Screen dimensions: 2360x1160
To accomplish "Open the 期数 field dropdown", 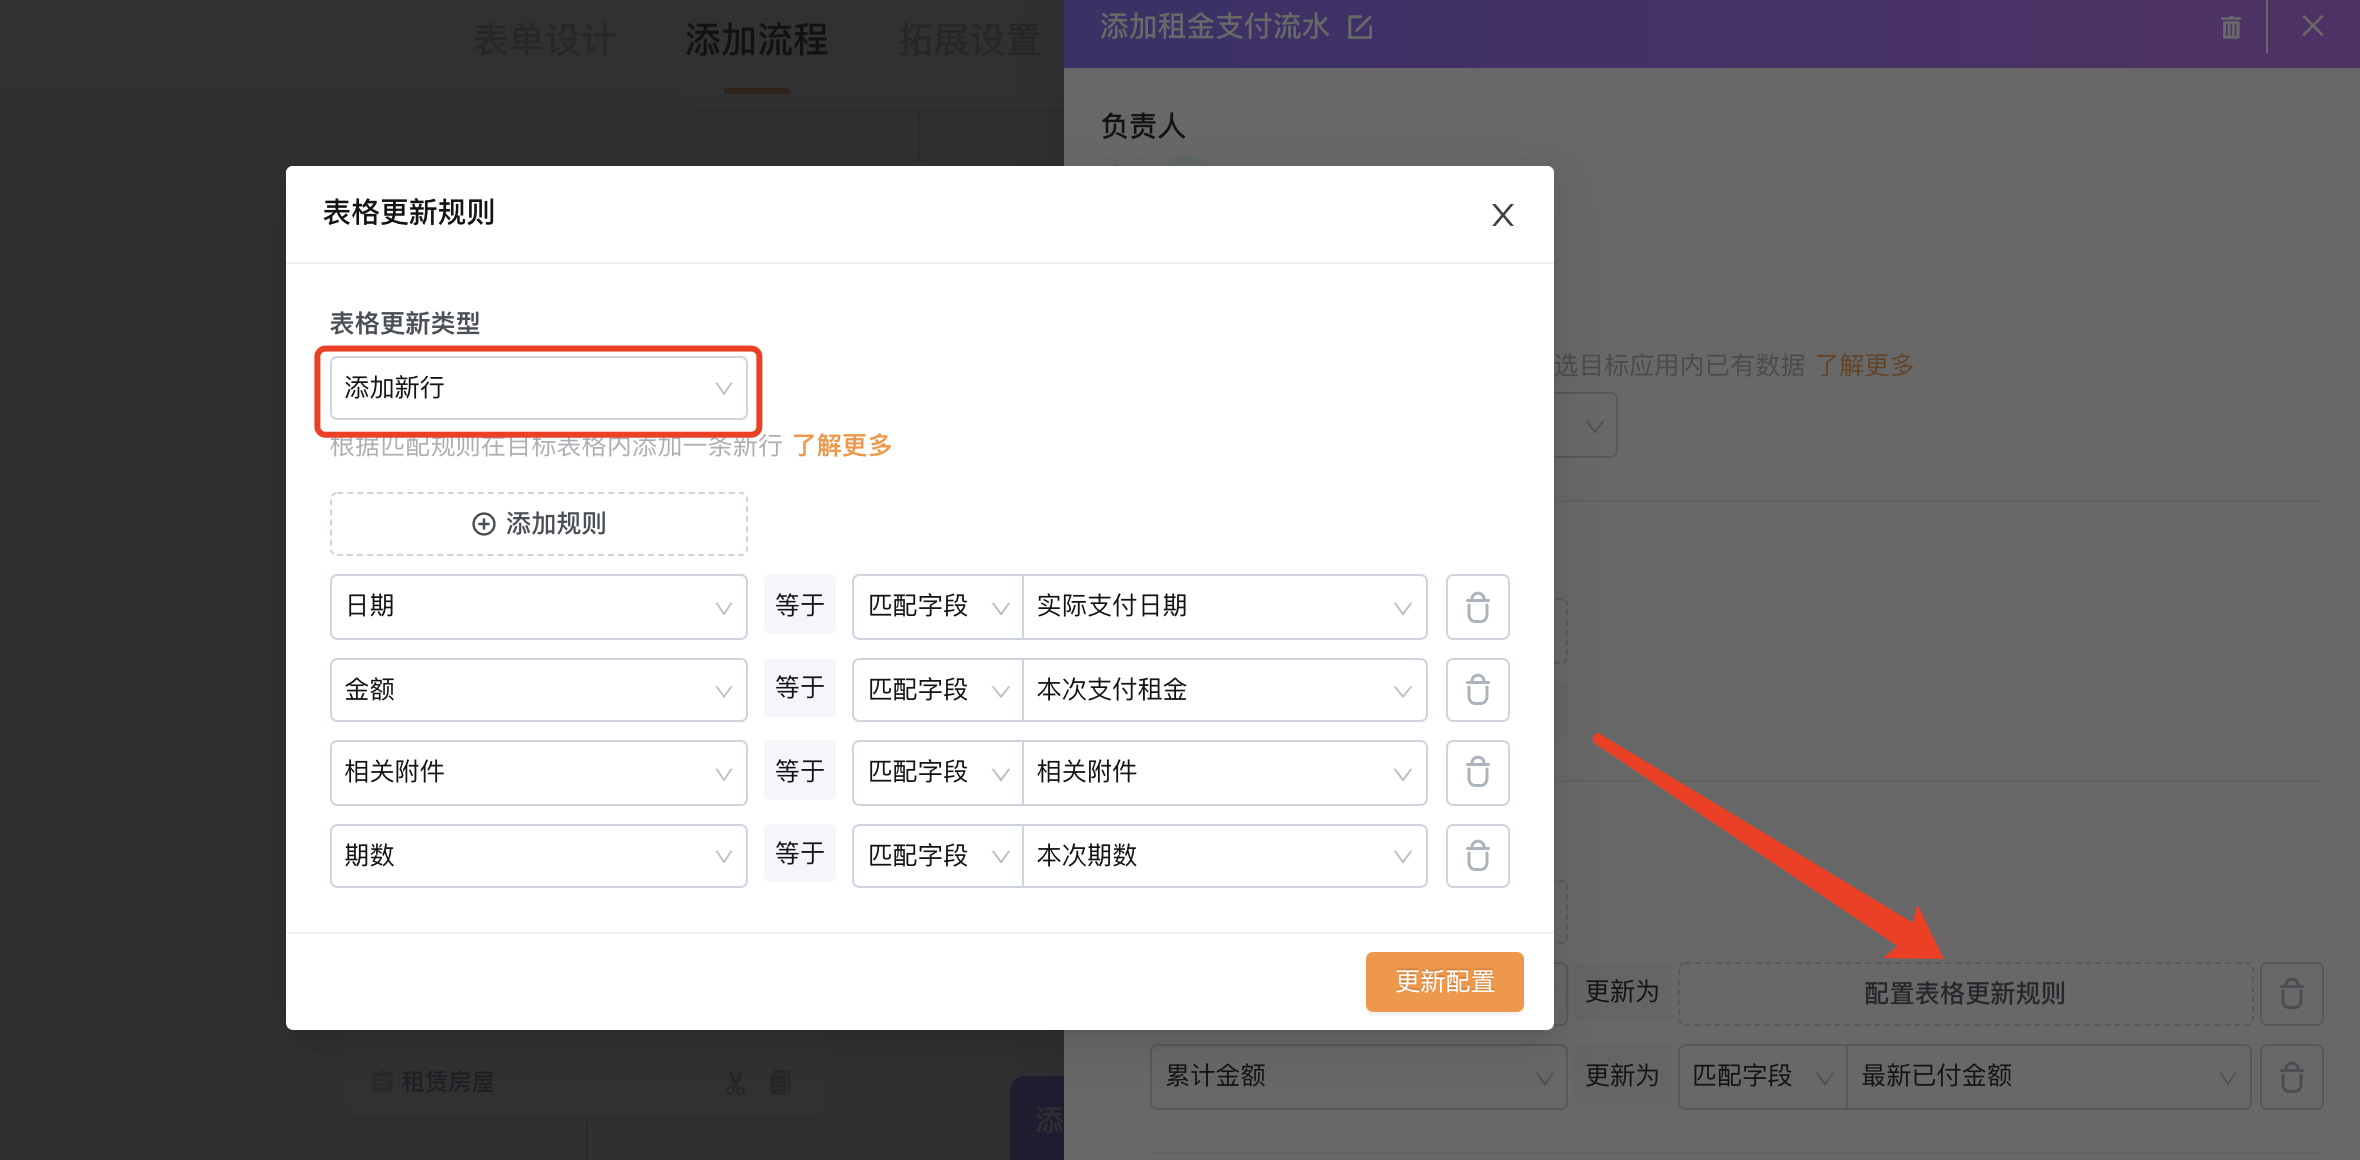I will pyautogui.click(x=538, y=856).
